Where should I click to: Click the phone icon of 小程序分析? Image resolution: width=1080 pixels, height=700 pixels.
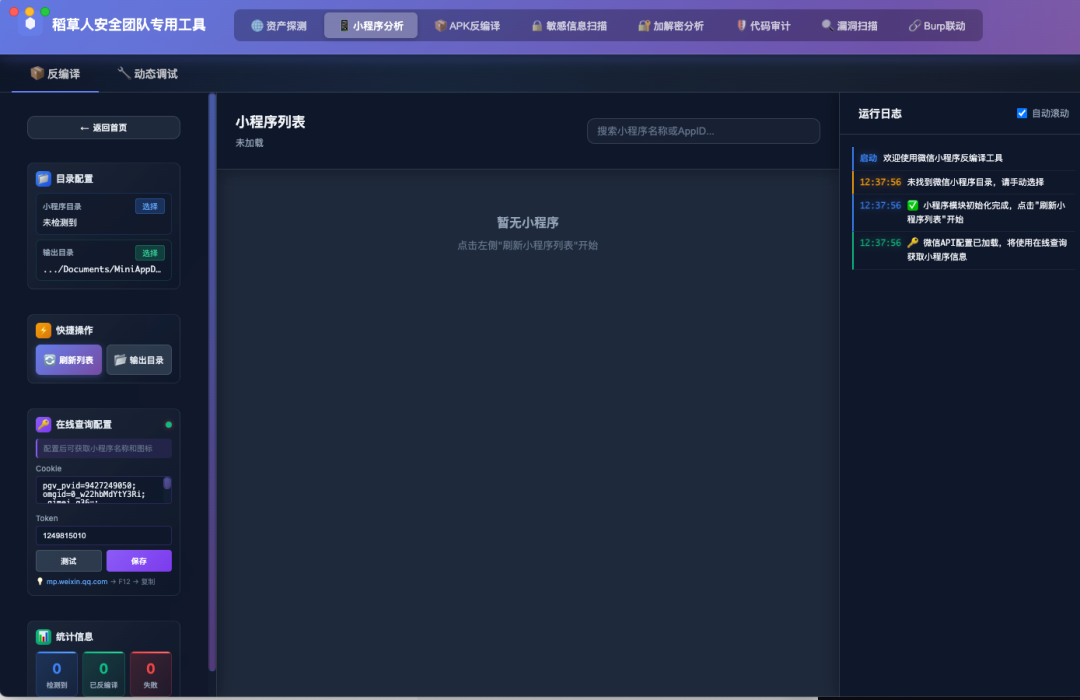click(344, 25)
